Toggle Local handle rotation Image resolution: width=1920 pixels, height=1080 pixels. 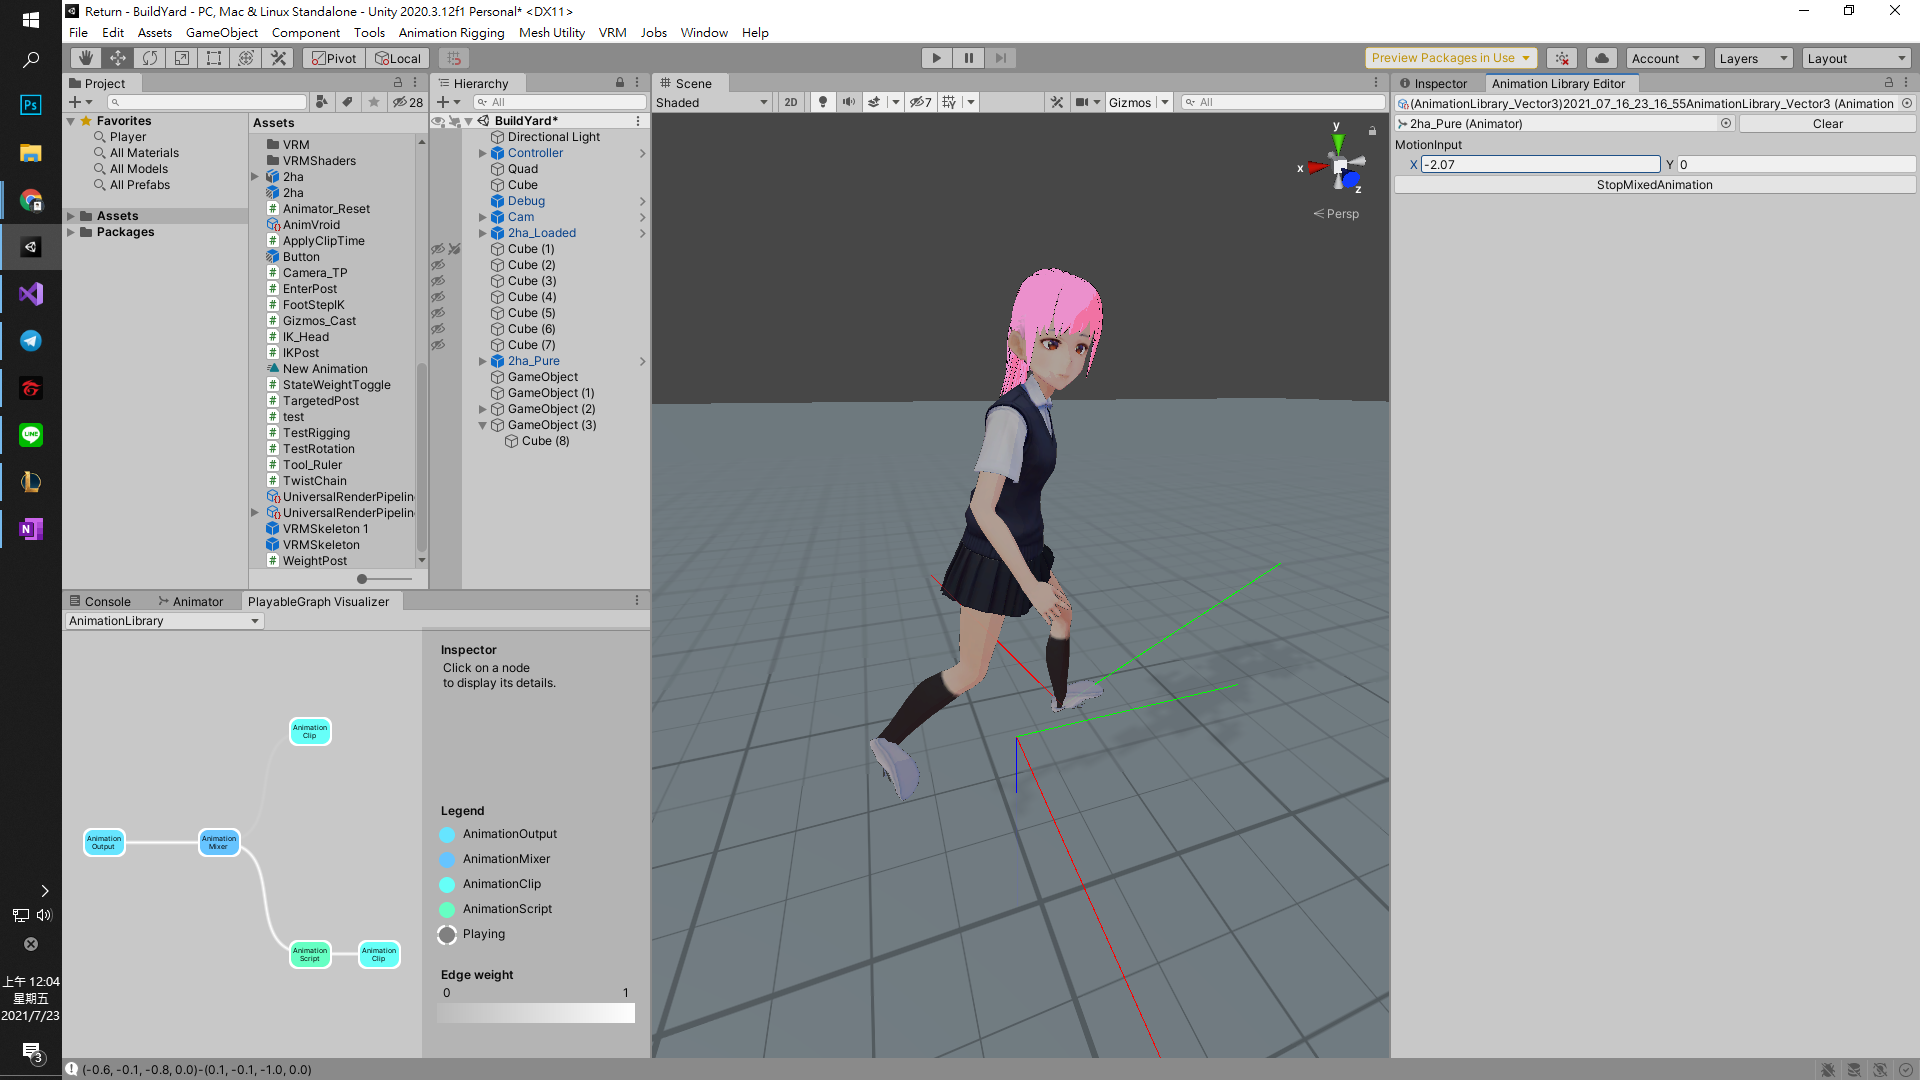point(397,58)
